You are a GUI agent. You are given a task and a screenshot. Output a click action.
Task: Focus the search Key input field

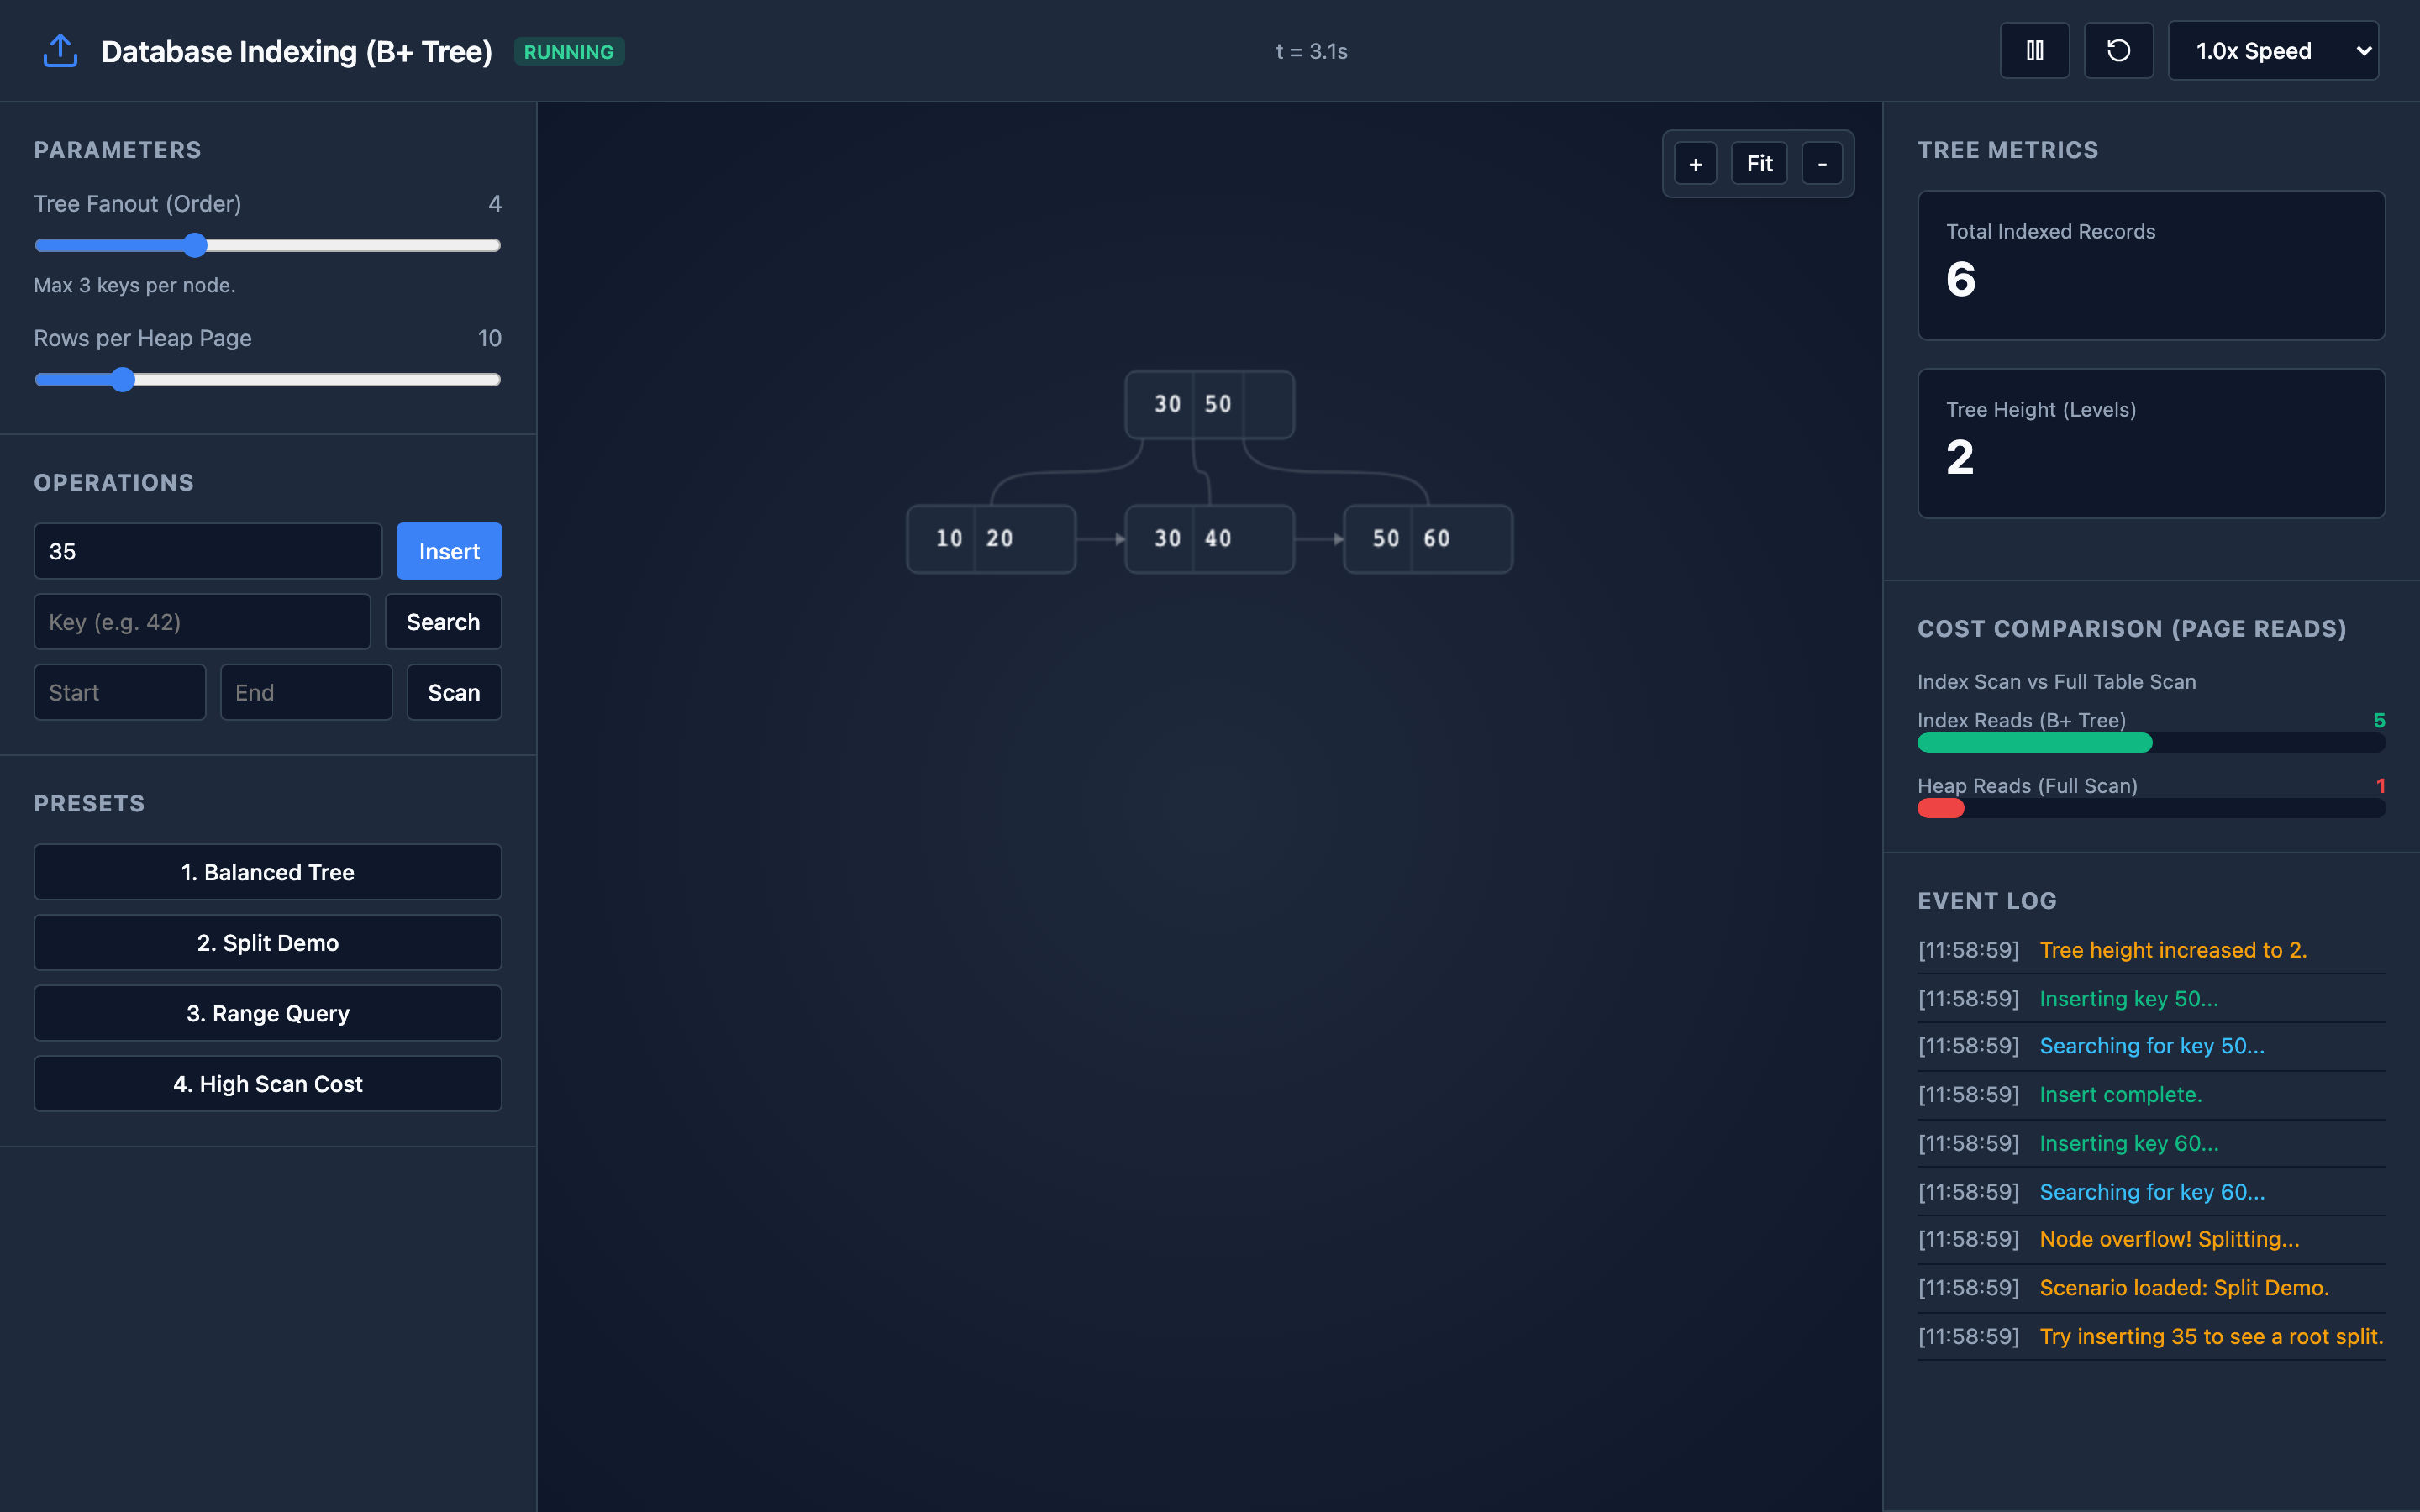pos(202,622)
